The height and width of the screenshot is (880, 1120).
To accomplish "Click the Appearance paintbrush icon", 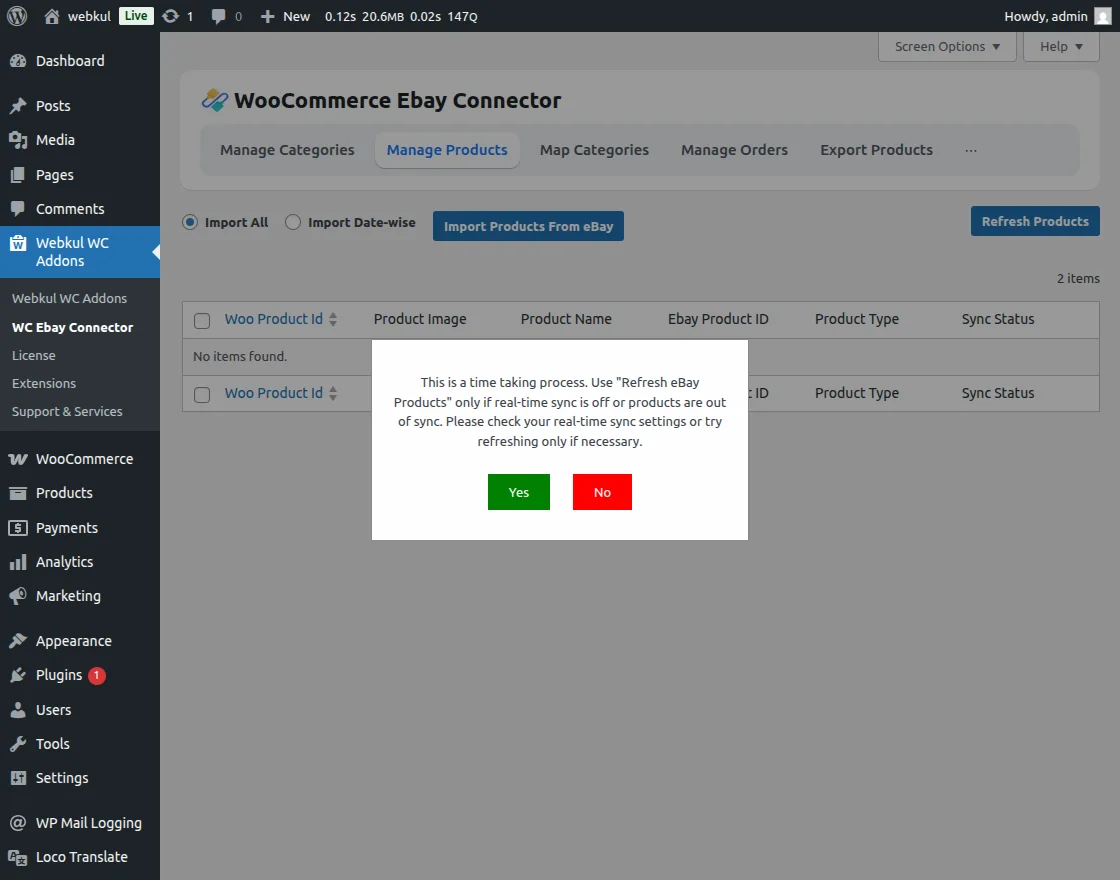I will pyautogui.click(x=18, y=641).
